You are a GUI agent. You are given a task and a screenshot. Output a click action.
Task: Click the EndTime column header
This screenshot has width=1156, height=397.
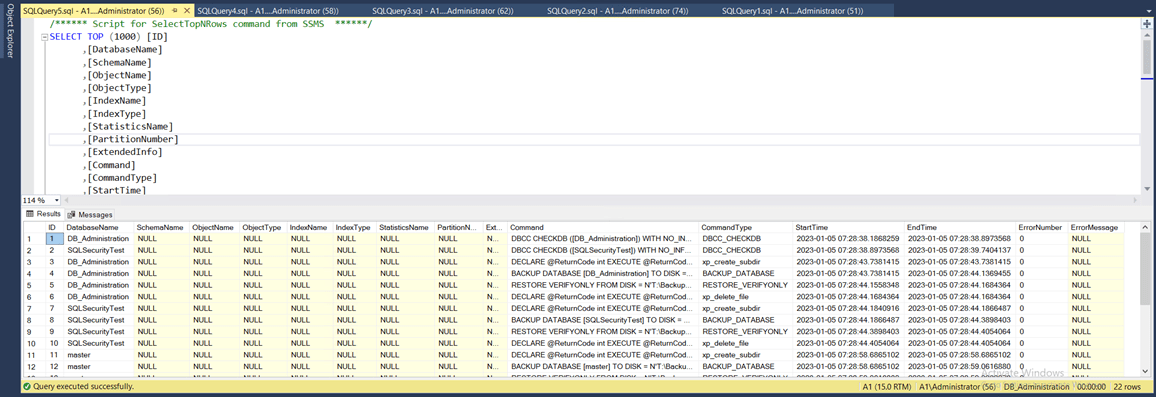(x=960, y=227)
